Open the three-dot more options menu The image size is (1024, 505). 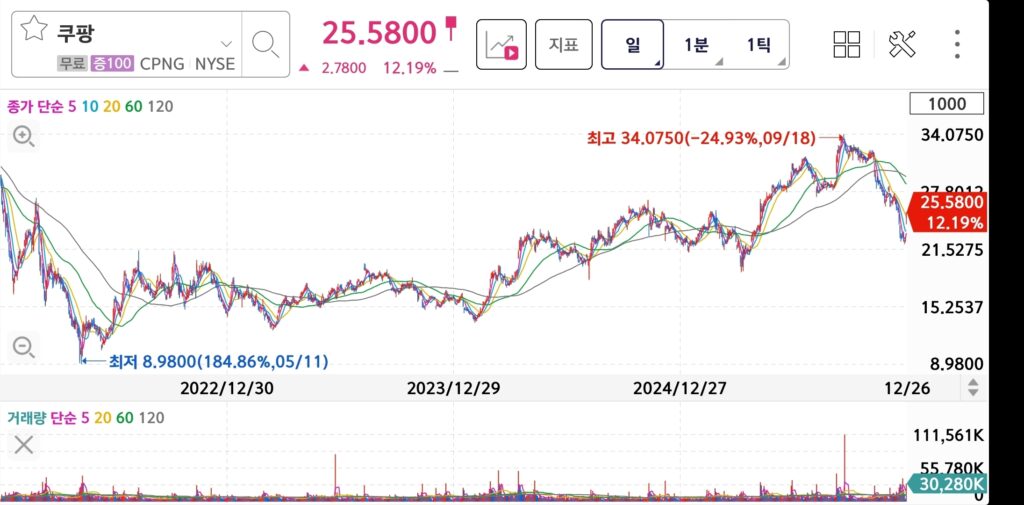tap(957, 44)
